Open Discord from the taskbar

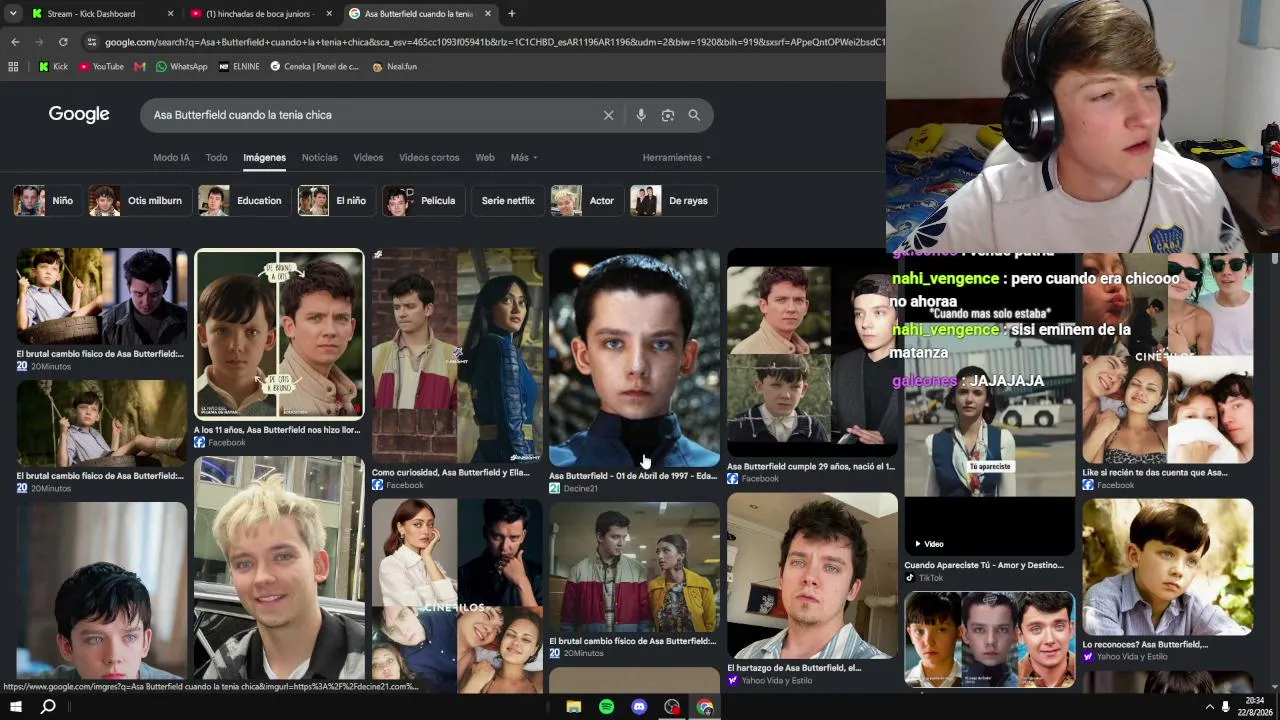pyautogui.click(x=639, y=707)
